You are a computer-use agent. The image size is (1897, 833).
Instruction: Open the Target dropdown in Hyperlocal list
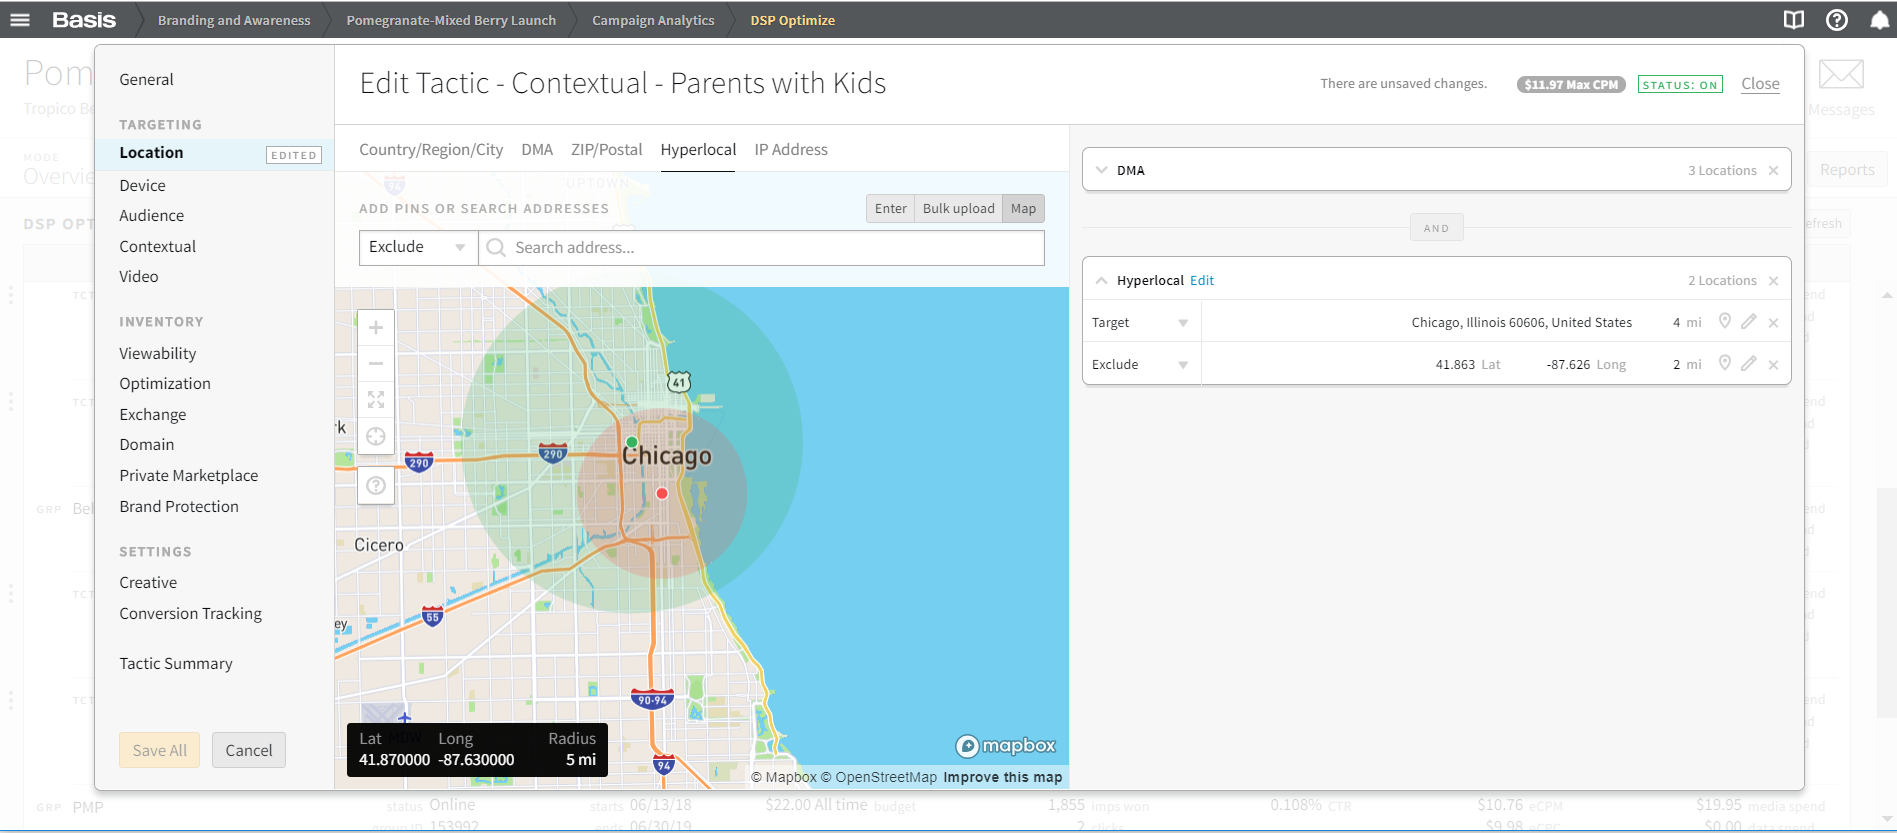[x=1141, y=323]
